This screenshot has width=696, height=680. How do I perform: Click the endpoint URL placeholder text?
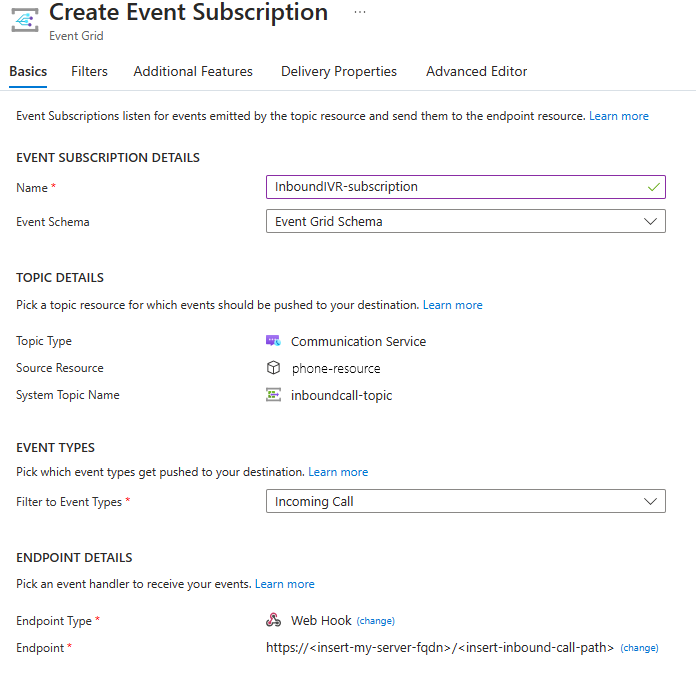click(x=440, y=648)
